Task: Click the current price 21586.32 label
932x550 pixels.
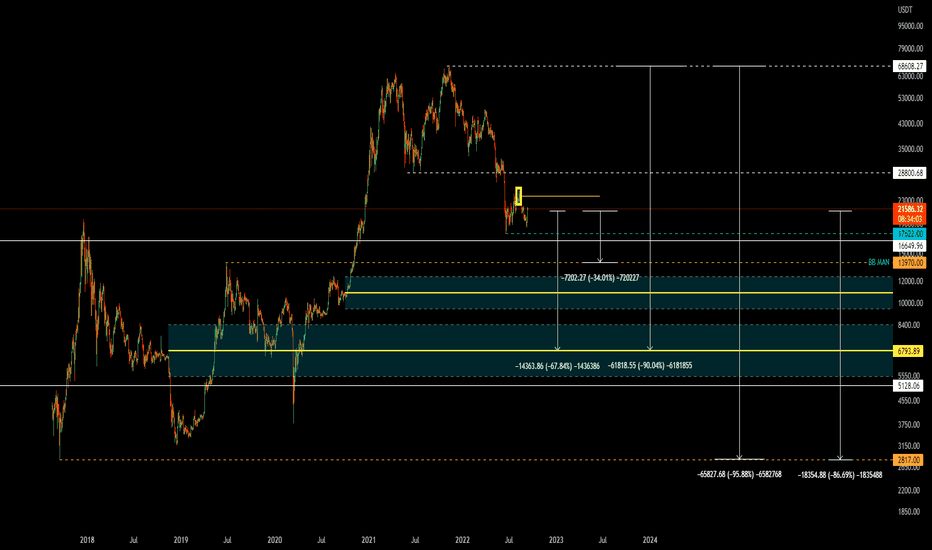Action: tap(909, 209)
